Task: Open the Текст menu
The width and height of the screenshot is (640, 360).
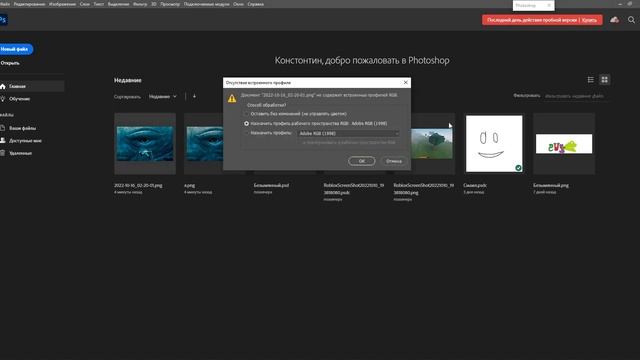Action: (x=99, y=4)
